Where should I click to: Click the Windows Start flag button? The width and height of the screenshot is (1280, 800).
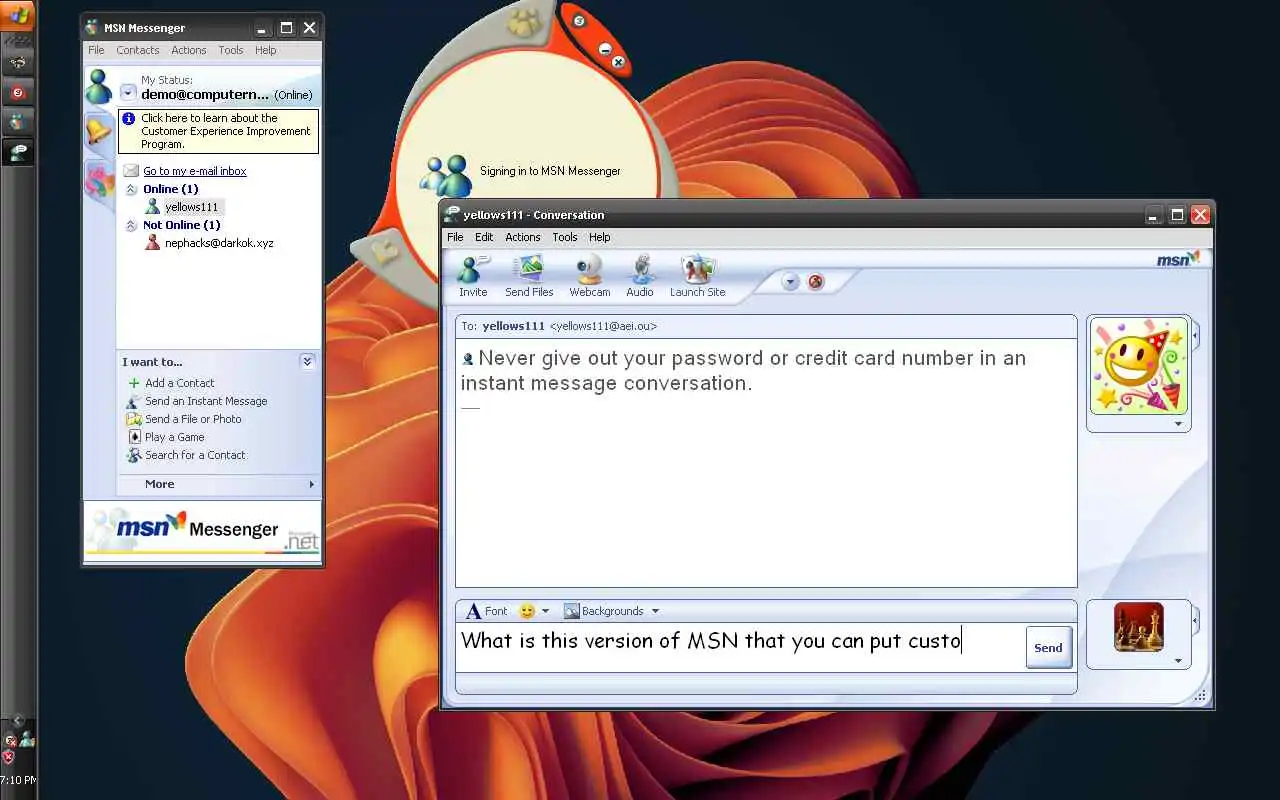18,15
